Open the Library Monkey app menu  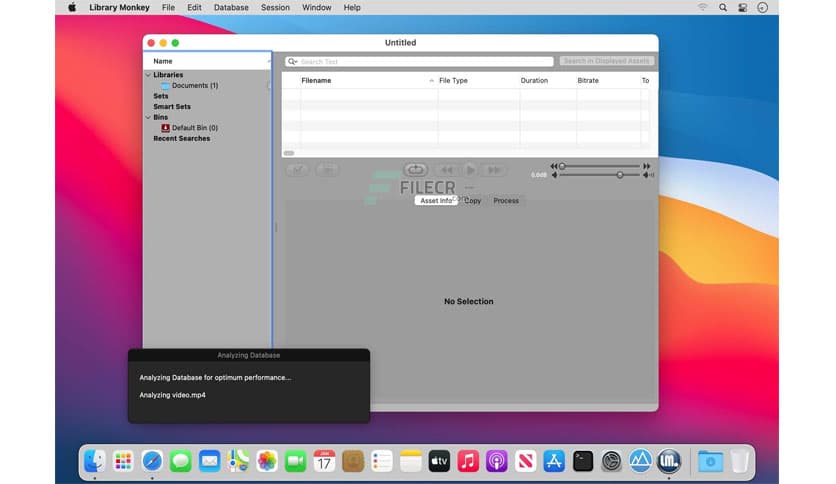119,7
